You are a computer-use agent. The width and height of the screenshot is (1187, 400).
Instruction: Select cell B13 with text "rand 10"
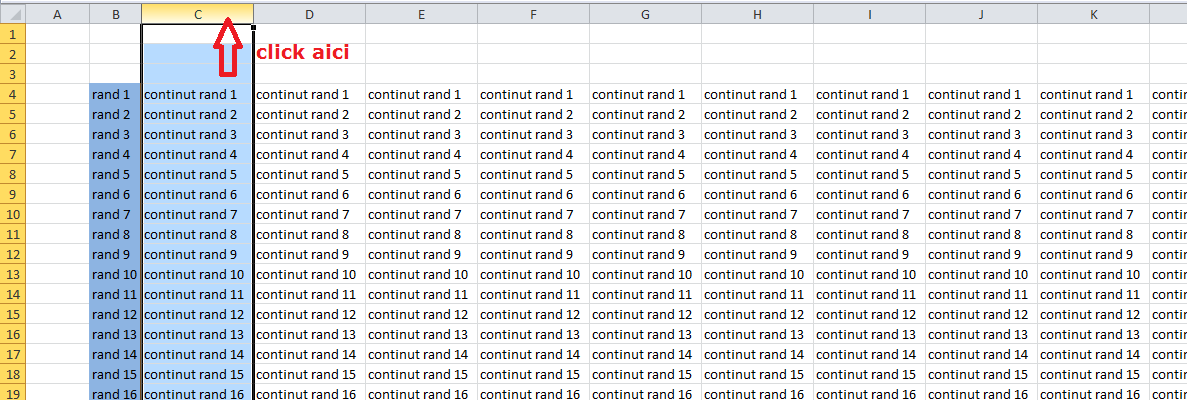click(114, 274)
